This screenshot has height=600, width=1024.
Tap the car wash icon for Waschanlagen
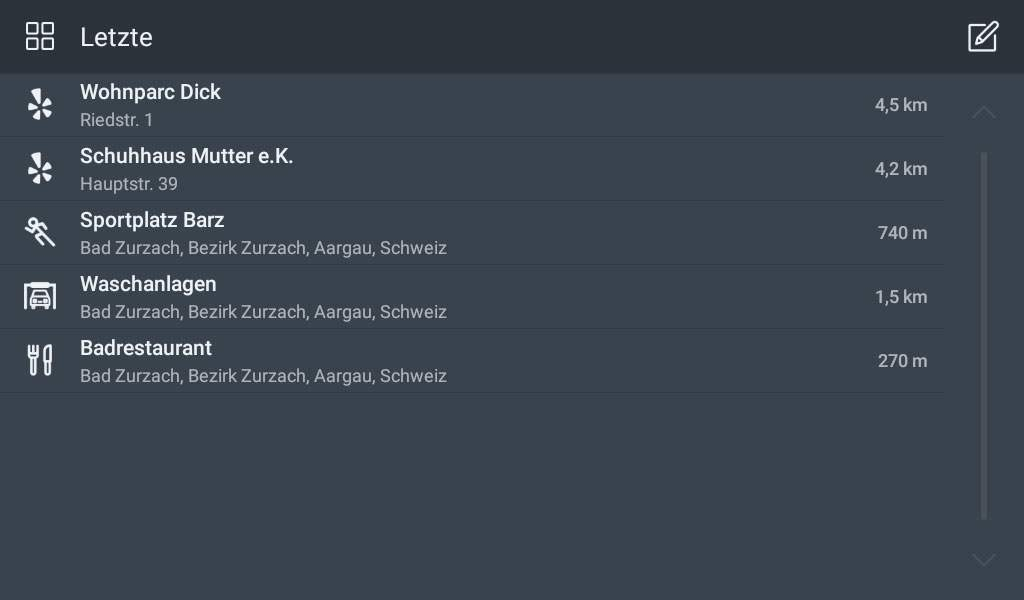pyautogui.click(x=40, y=297)
